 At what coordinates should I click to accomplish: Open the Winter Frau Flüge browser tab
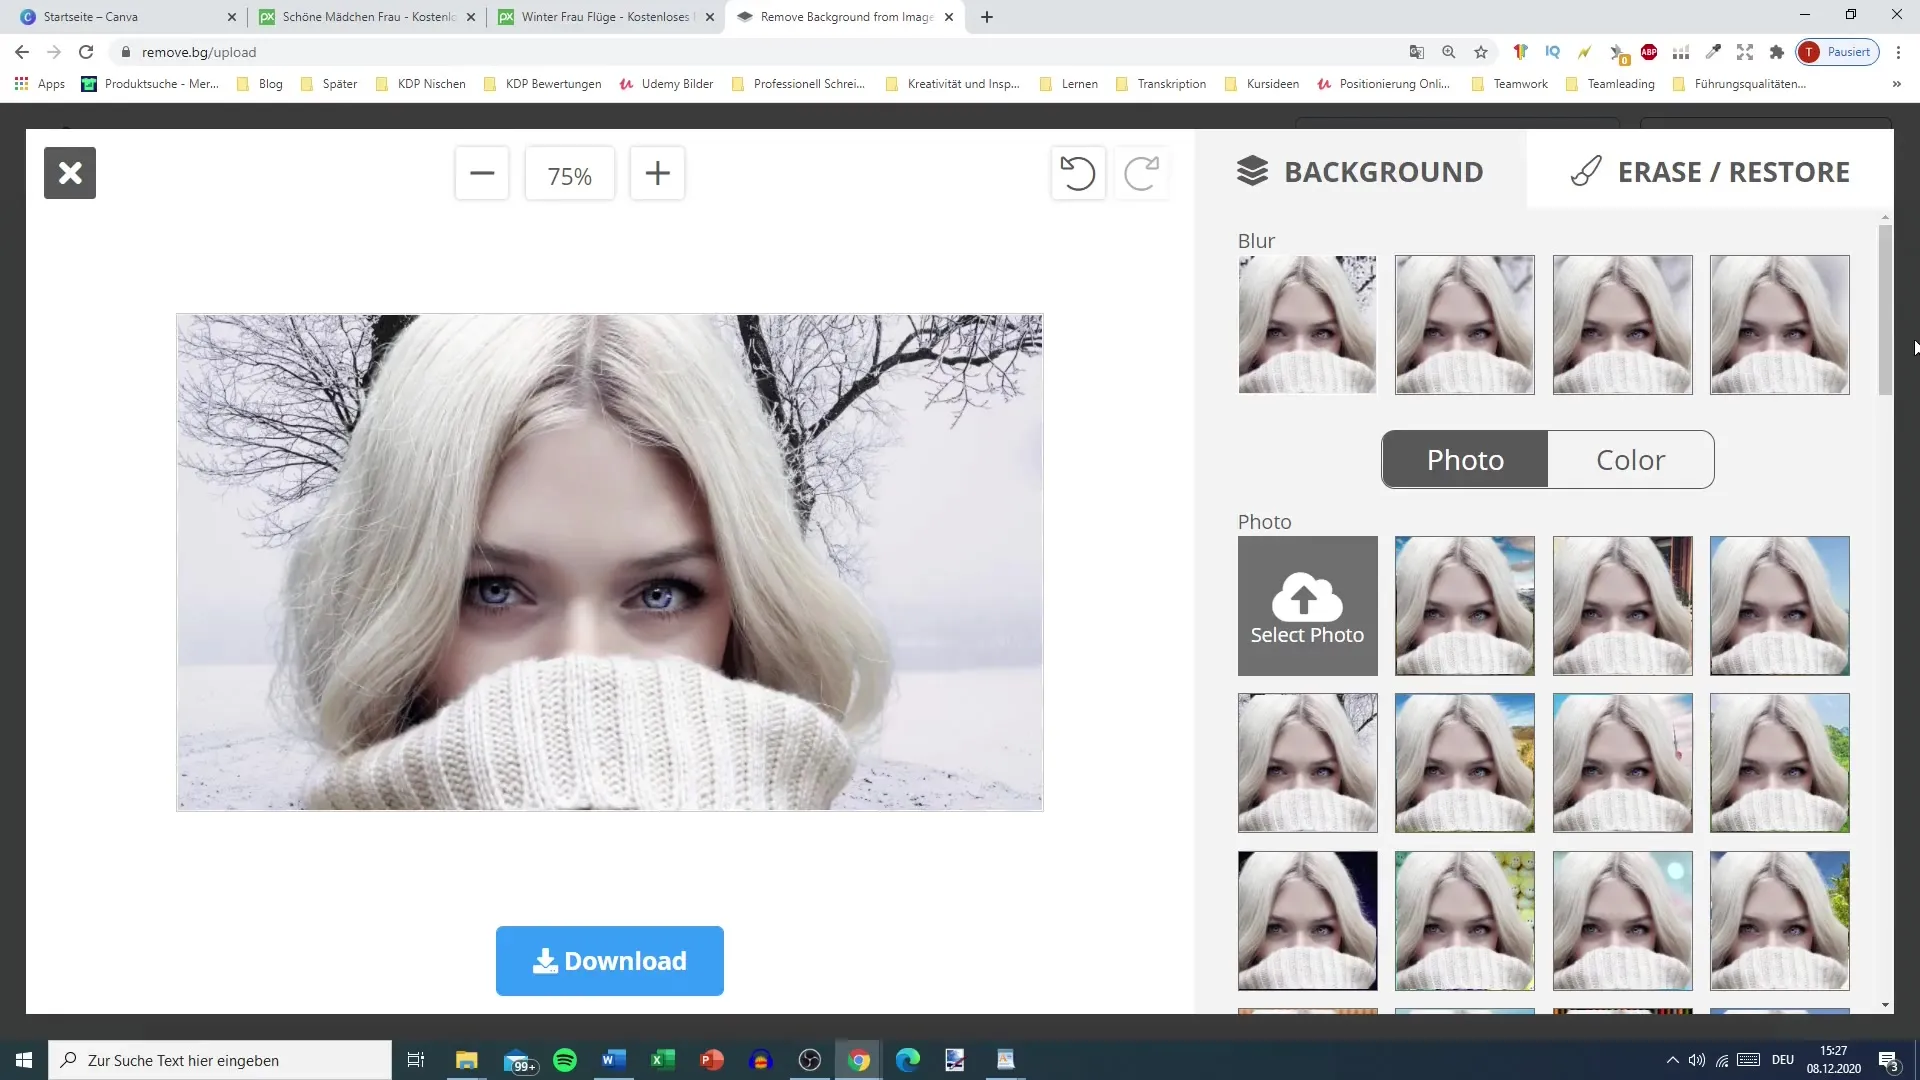coord(606,17)
